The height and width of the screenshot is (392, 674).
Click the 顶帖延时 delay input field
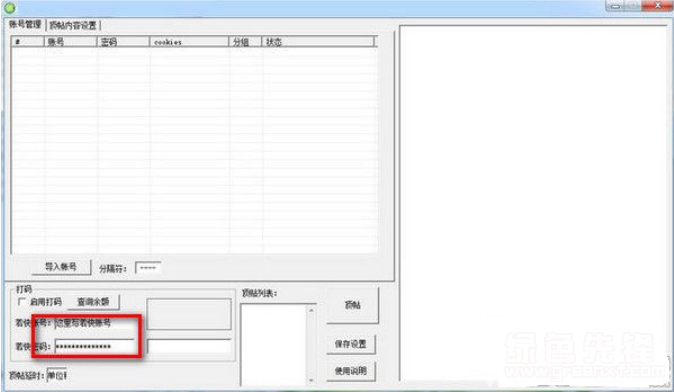[57, 375]
